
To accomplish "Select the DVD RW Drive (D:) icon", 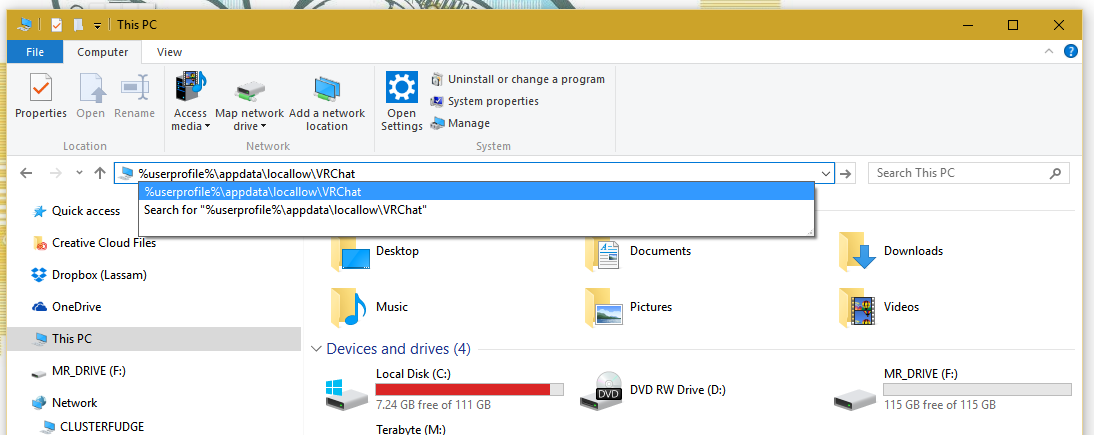I will (601, 390).
